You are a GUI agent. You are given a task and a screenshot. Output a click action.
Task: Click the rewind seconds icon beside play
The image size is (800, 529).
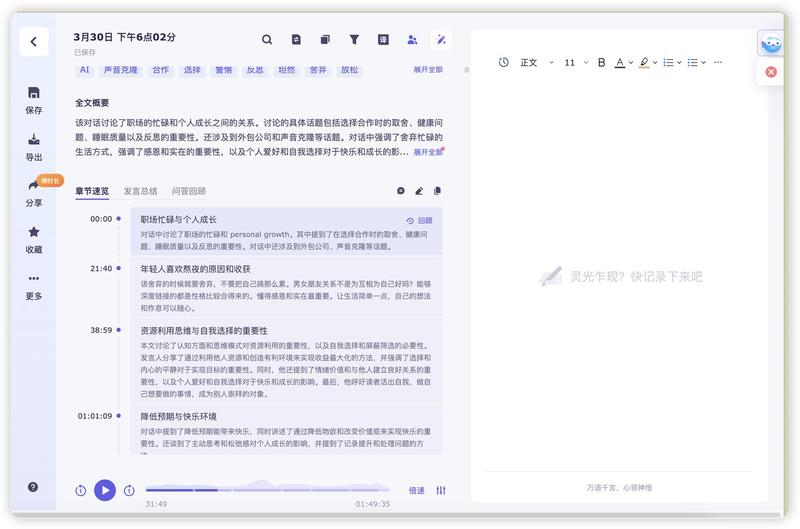pos(81,491)
